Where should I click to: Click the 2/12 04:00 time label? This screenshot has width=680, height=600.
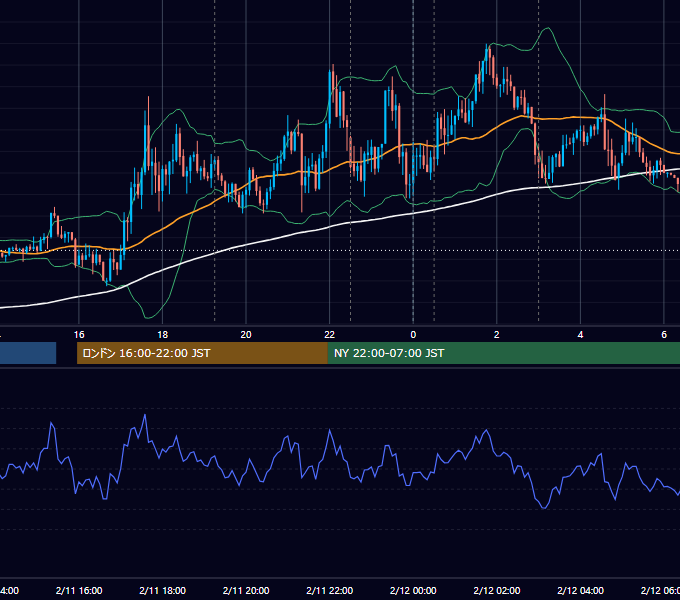click(580, 590)
